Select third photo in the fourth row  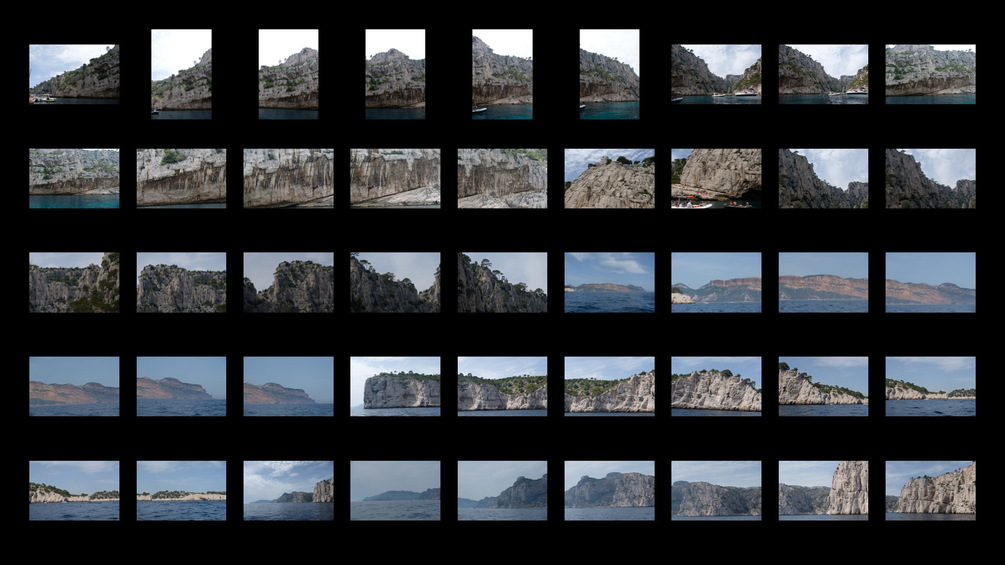point(288,387)
